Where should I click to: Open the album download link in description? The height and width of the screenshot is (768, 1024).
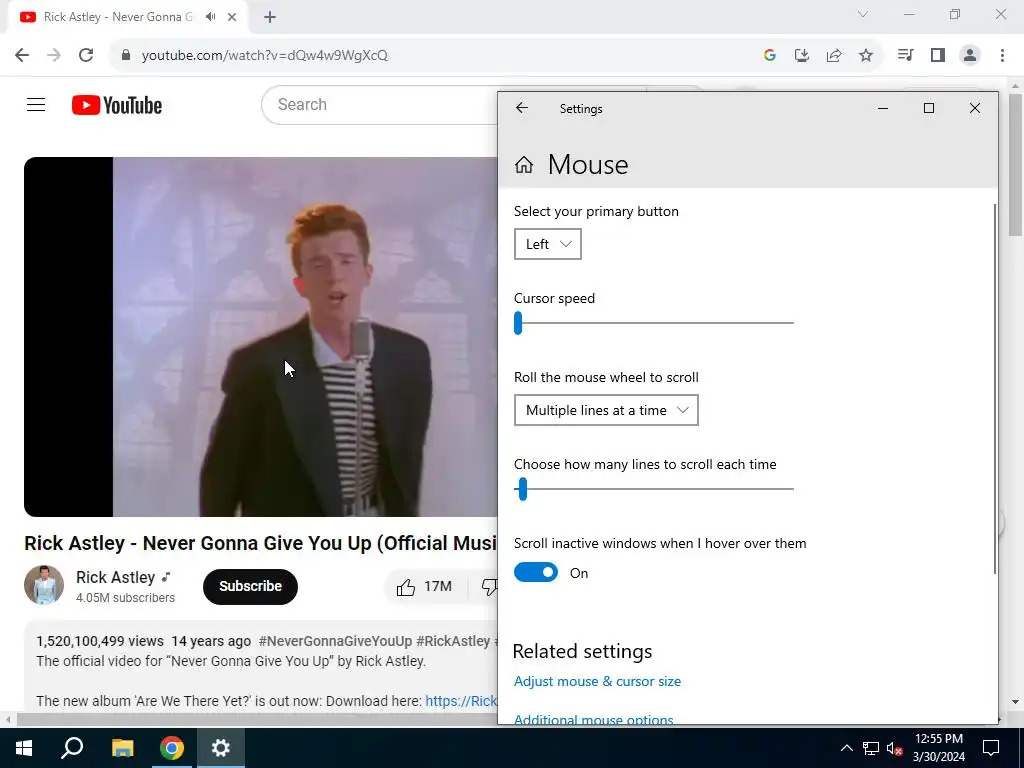461,701
